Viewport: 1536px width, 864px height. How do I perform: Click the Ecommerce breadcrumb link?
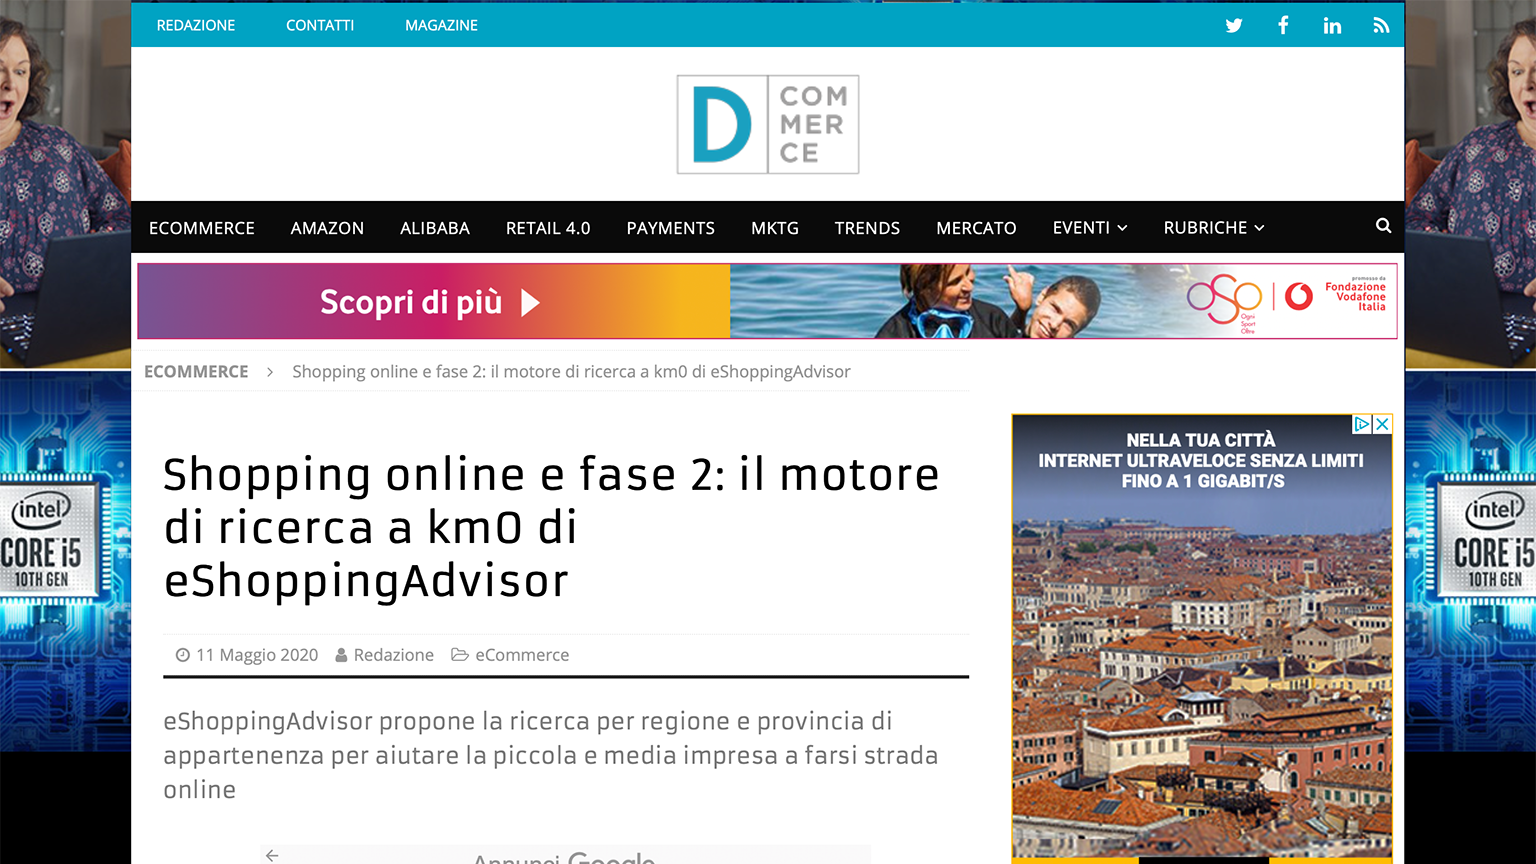(196, 372)
